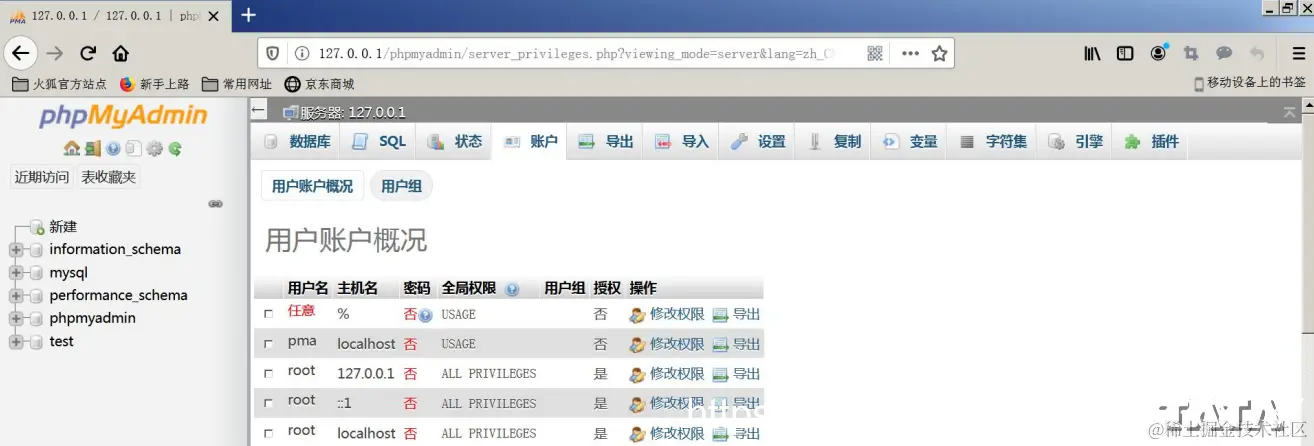1314x446 pixels.
Task: Open the 字符集 tab
Action: (x=992, y=142)
